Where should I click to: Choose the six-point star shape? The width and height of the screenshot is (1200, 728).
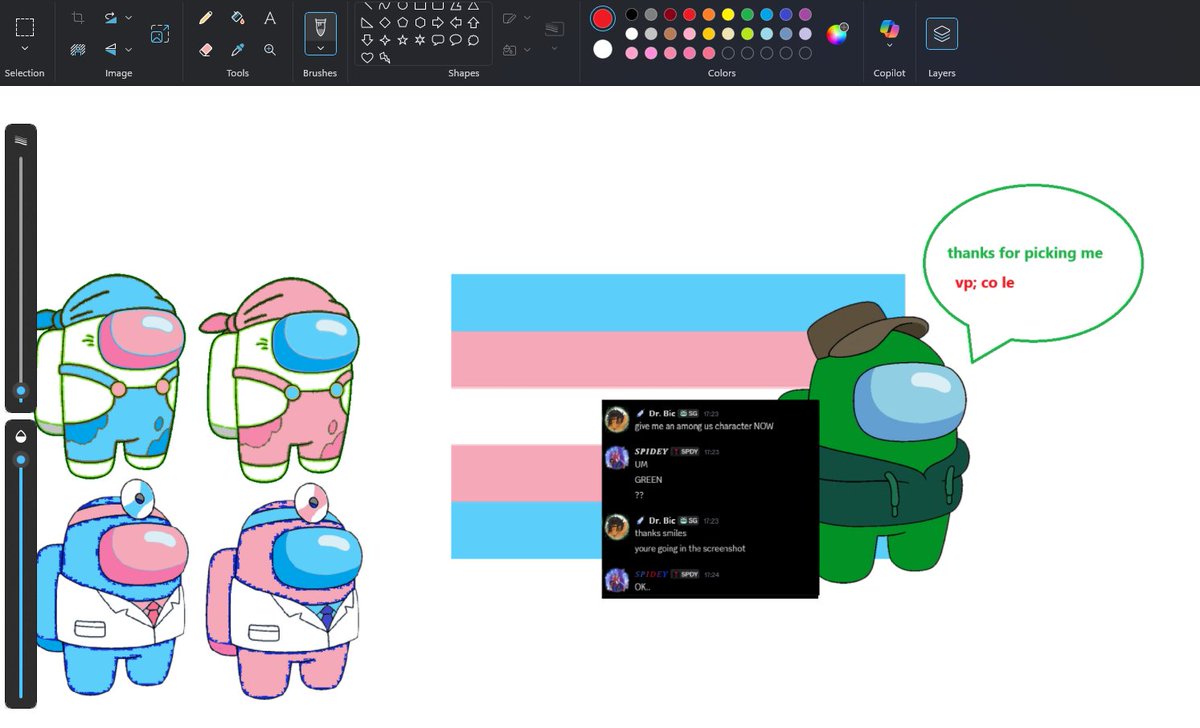(420, 40)
